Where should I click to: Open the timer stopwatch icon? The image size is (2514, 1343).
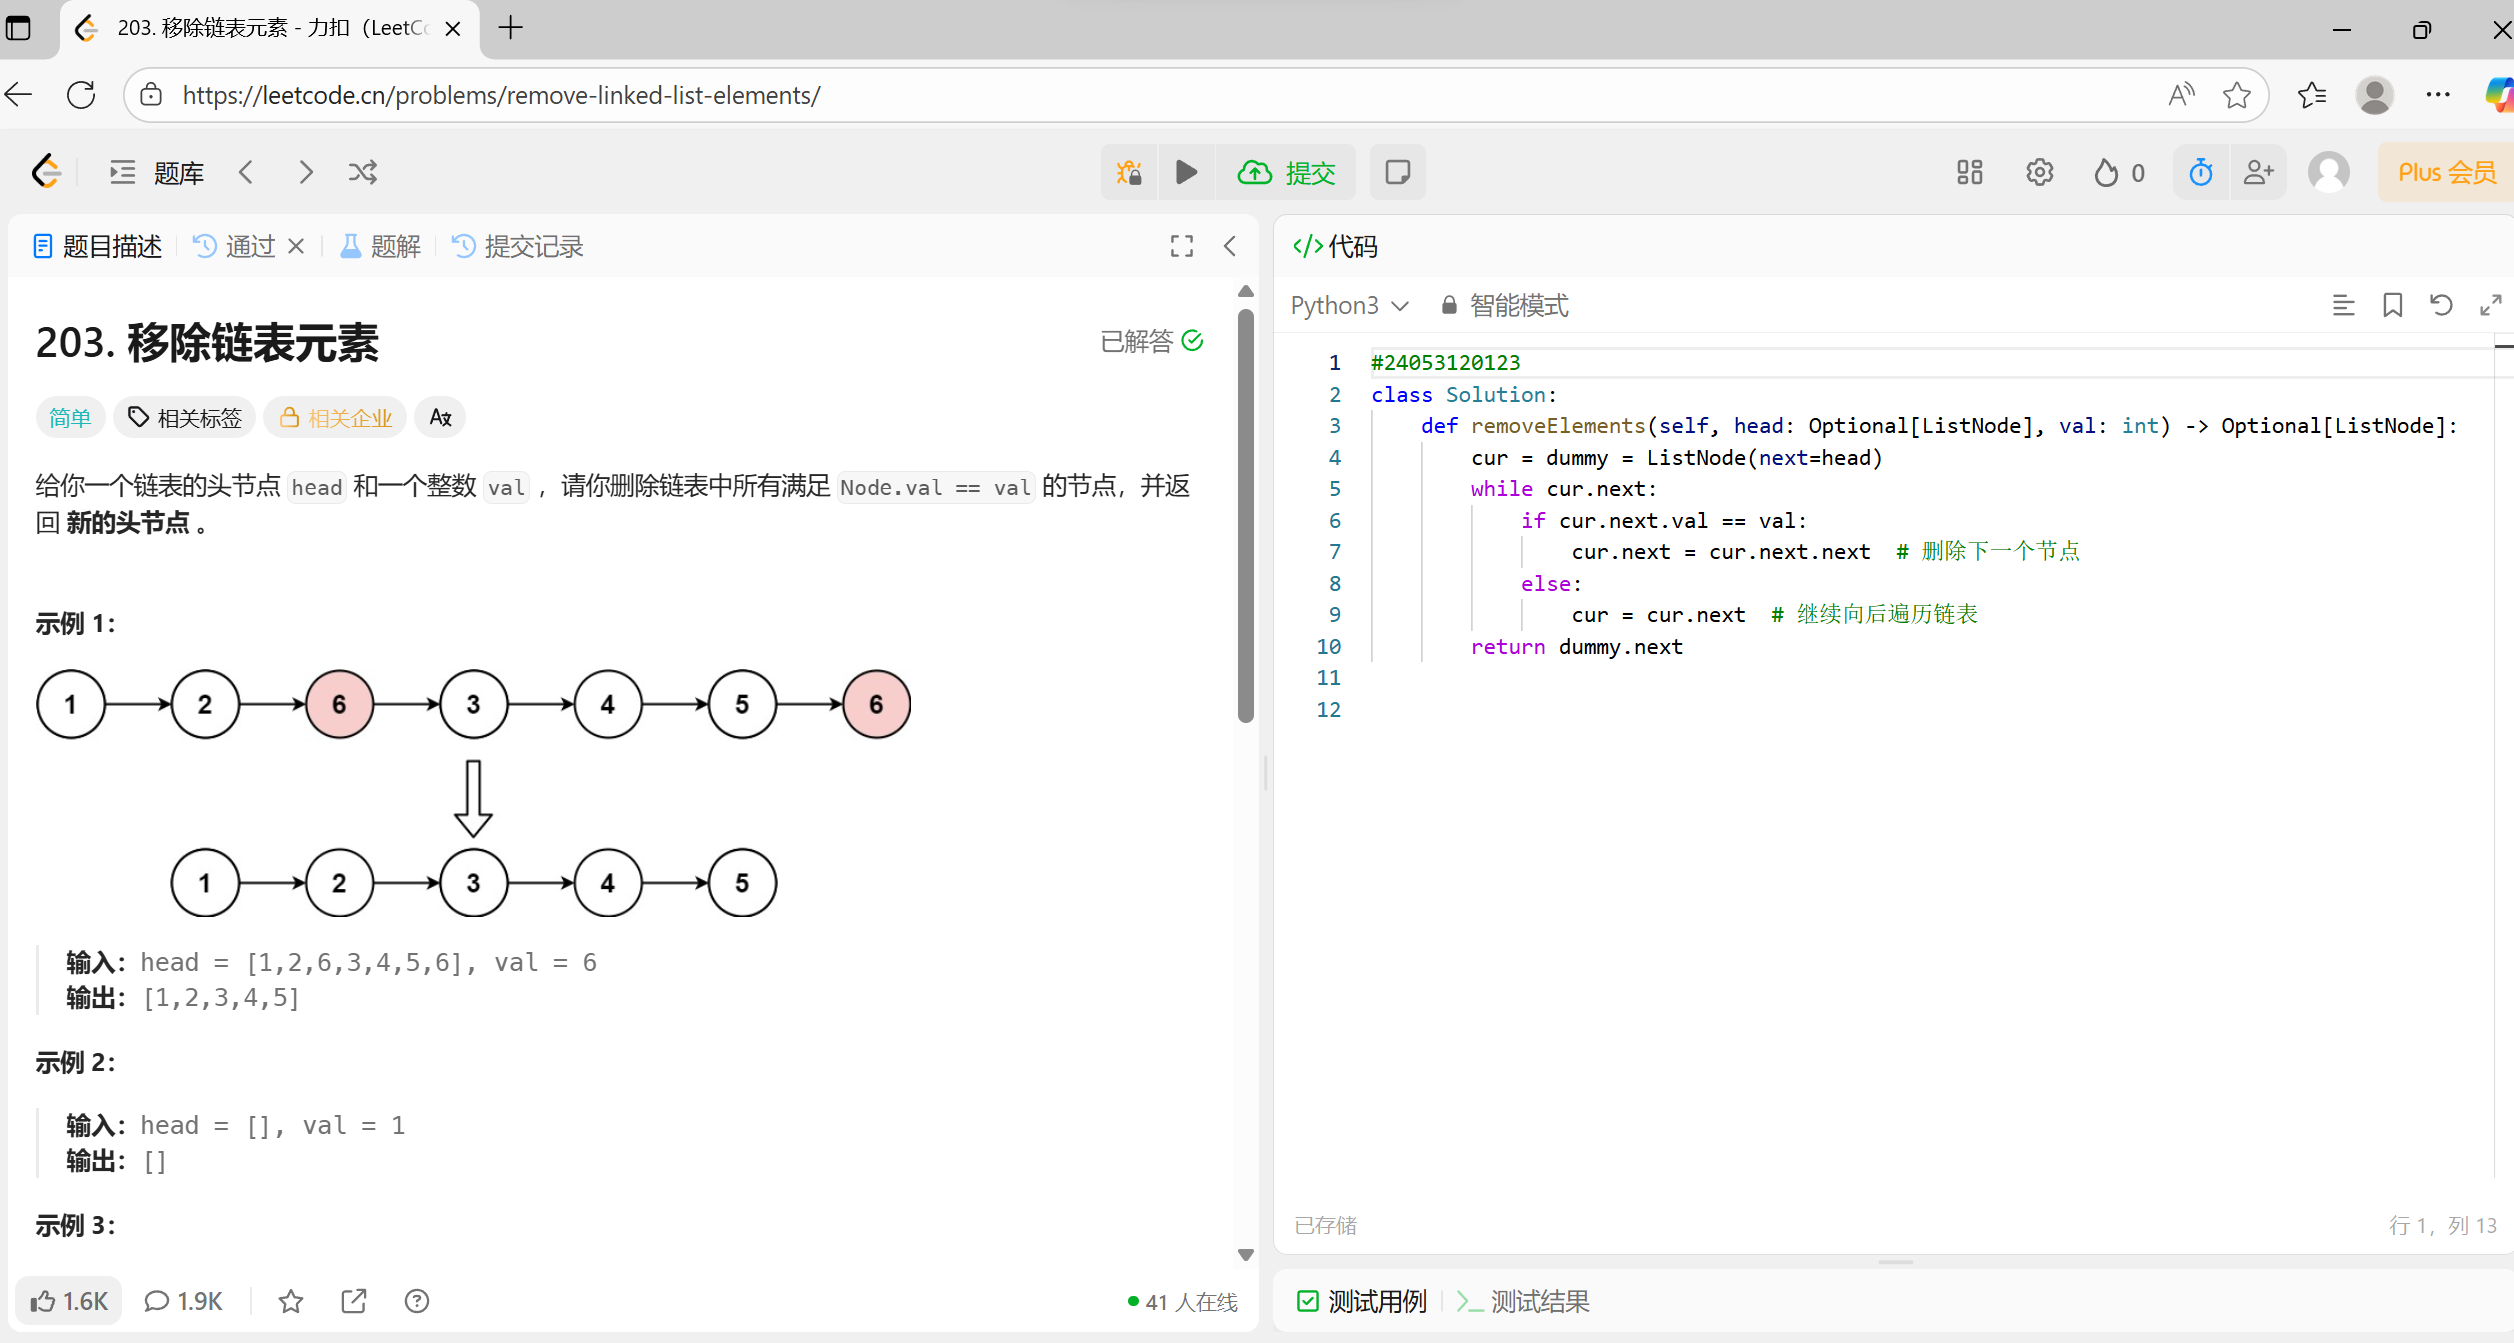pyautogui.click(x=2200, y=172)
